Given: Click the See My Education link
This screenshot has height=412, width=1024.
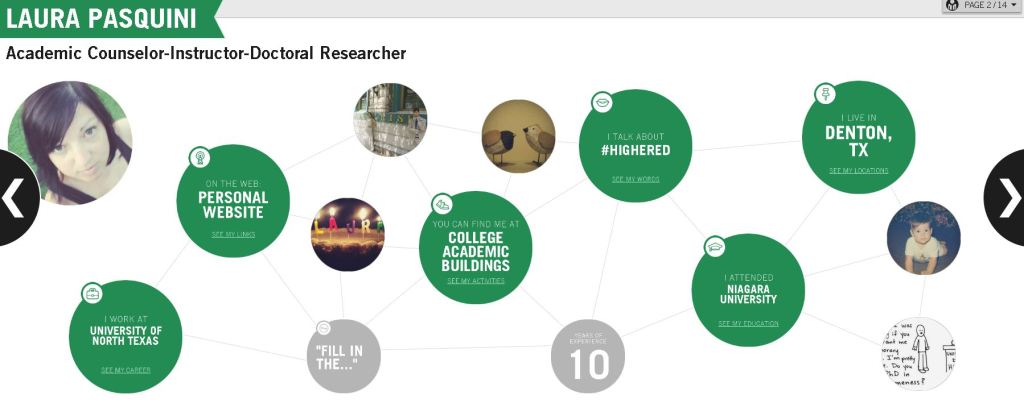Looking at the screenshot, I should coord(748,324).
